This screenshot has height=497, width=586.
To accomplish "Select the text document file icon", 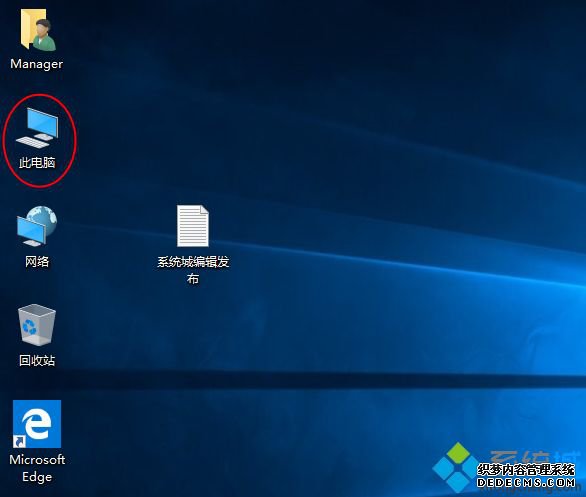I will [x=193, y=226].
